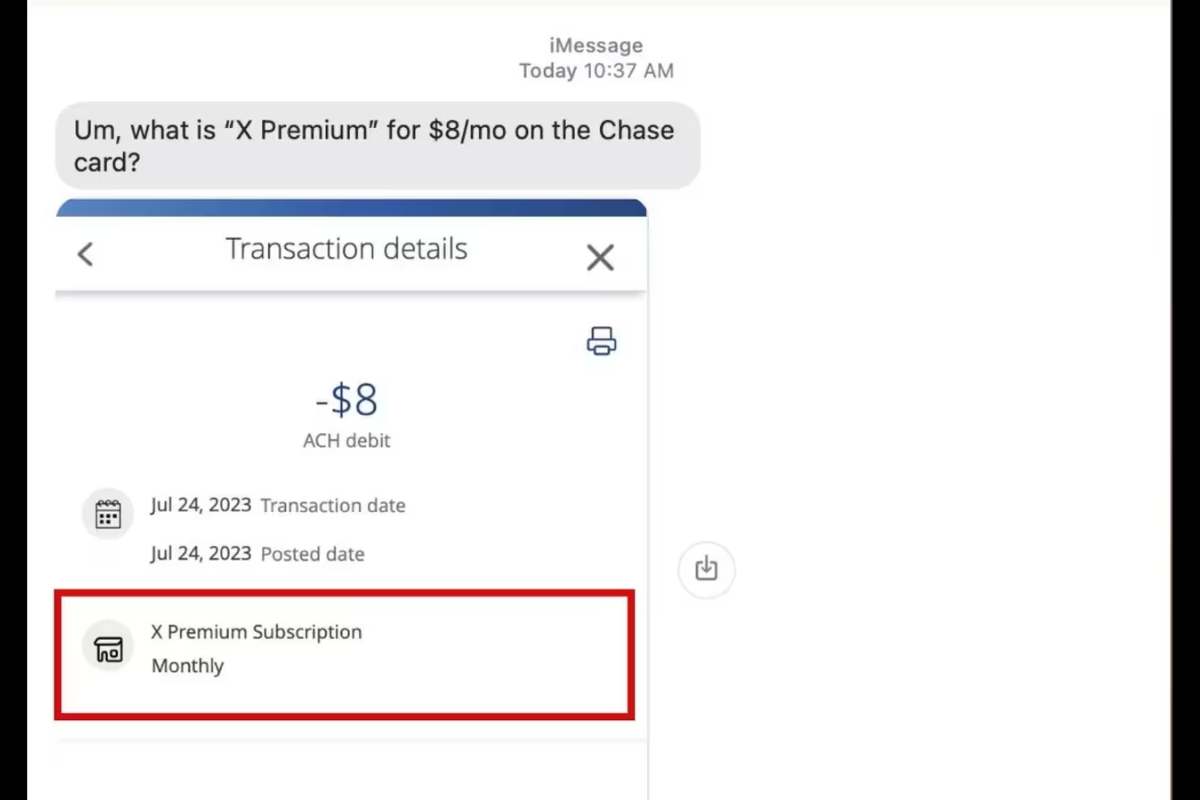The width and height of the screenshot is (1200, 800).
Task: Click the calendar icon beside transaction date
Action: click(x=108, y=514)
